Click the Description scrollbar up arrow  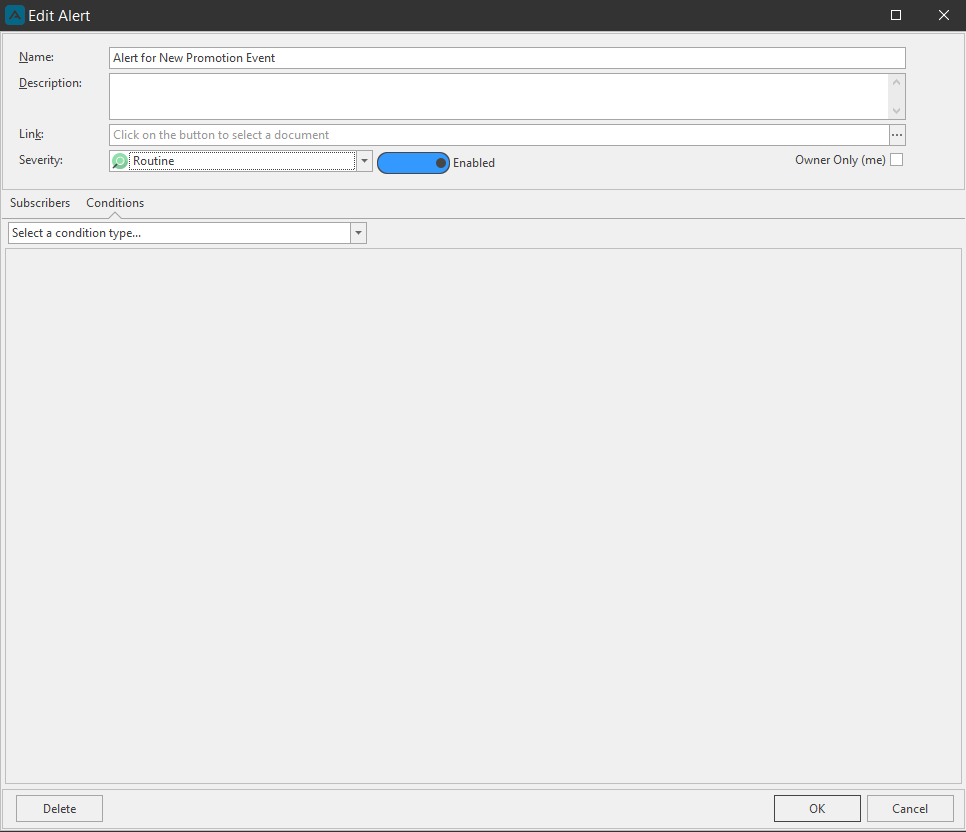pos(897,82)
